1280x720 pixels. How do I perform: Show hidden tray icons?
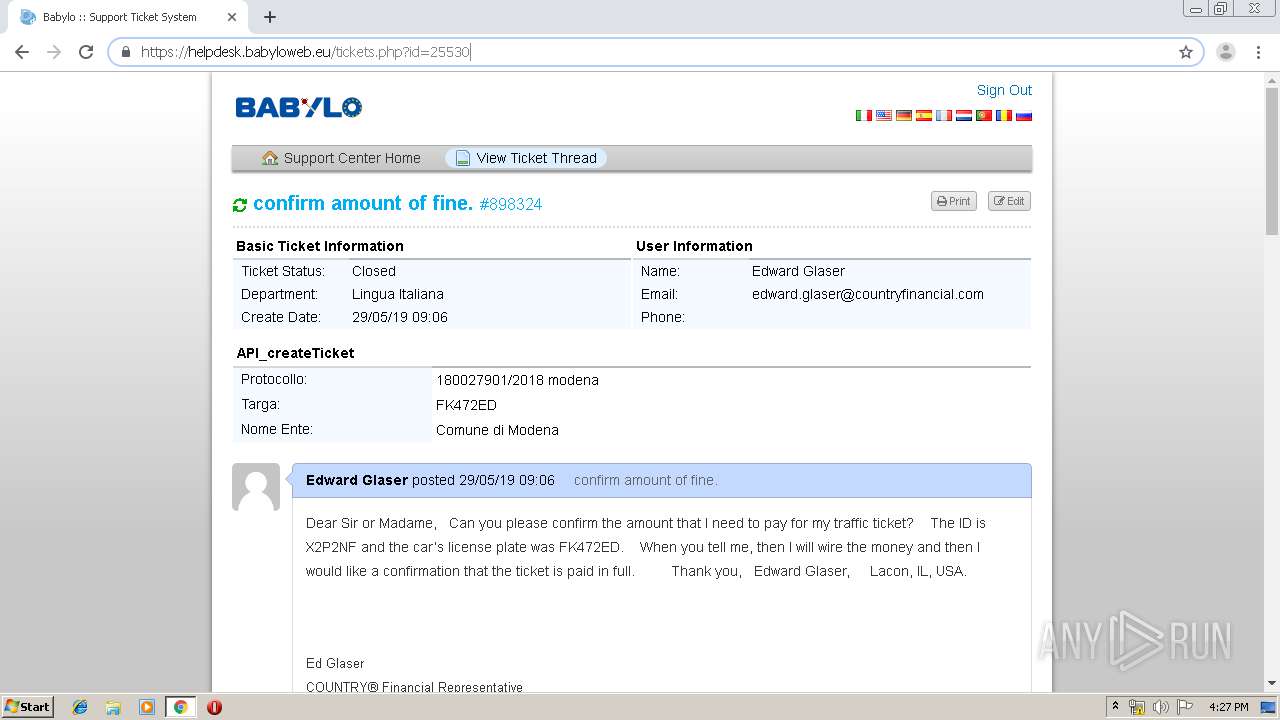1115,707
